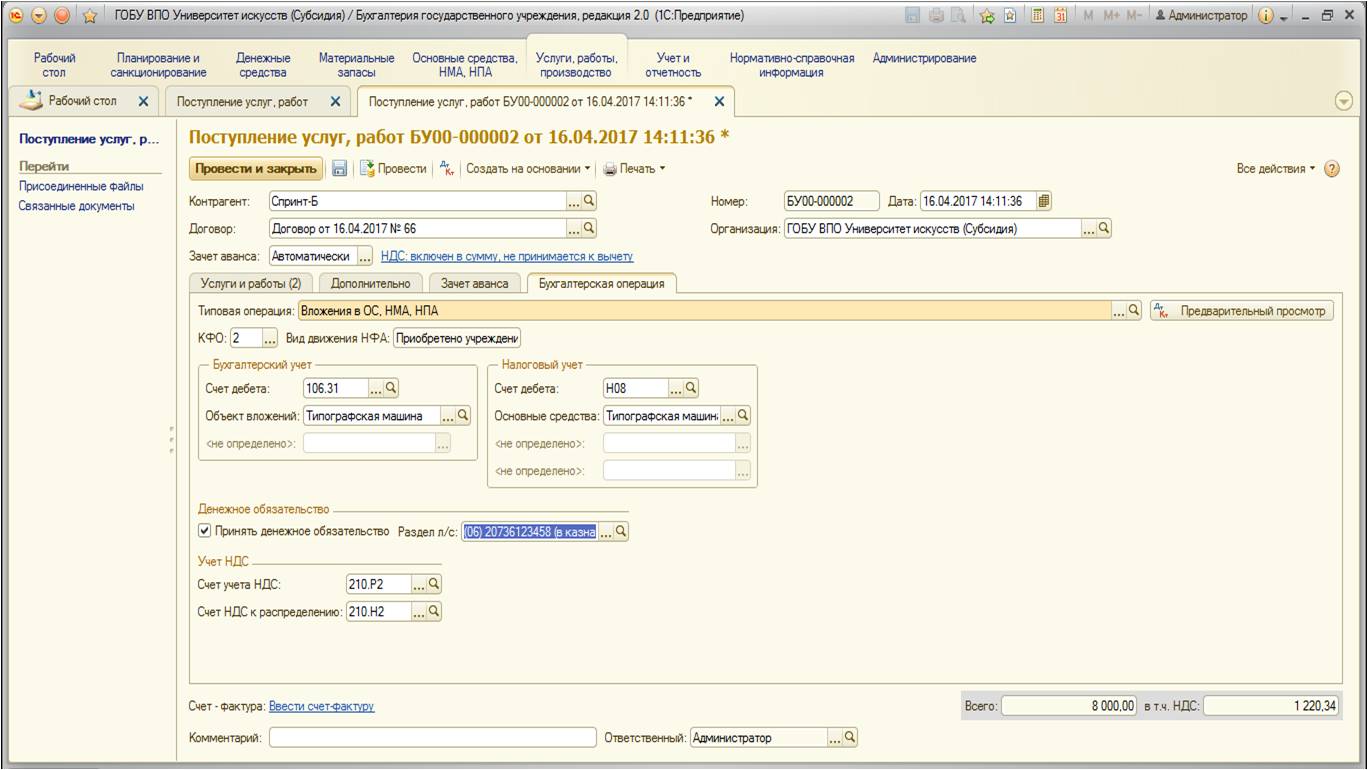Click magnifier next to Счет учета НДС

point(434,584)
